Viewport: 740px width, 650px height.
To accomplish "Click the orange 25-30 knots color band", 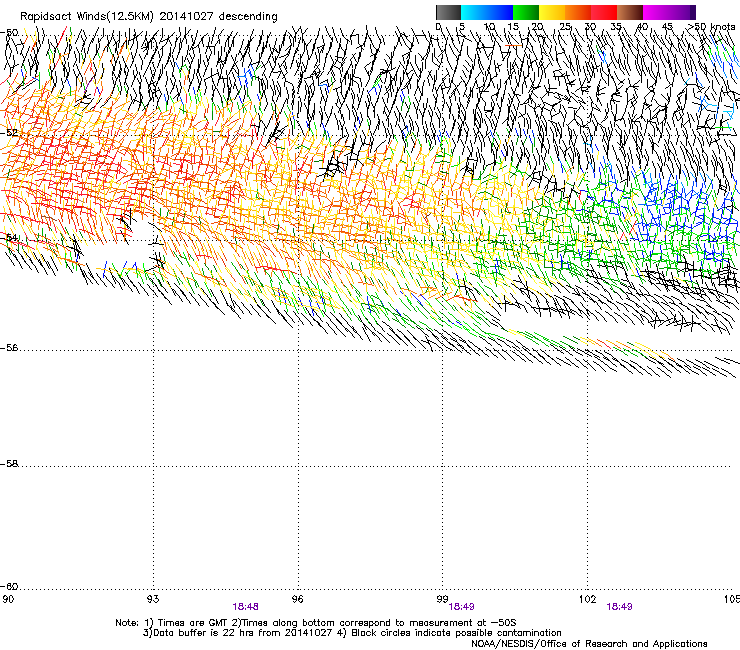I will coord(578,12).
